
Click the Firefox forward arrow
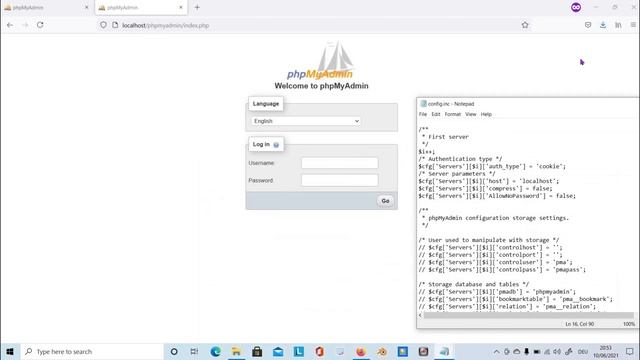[25, 25]
